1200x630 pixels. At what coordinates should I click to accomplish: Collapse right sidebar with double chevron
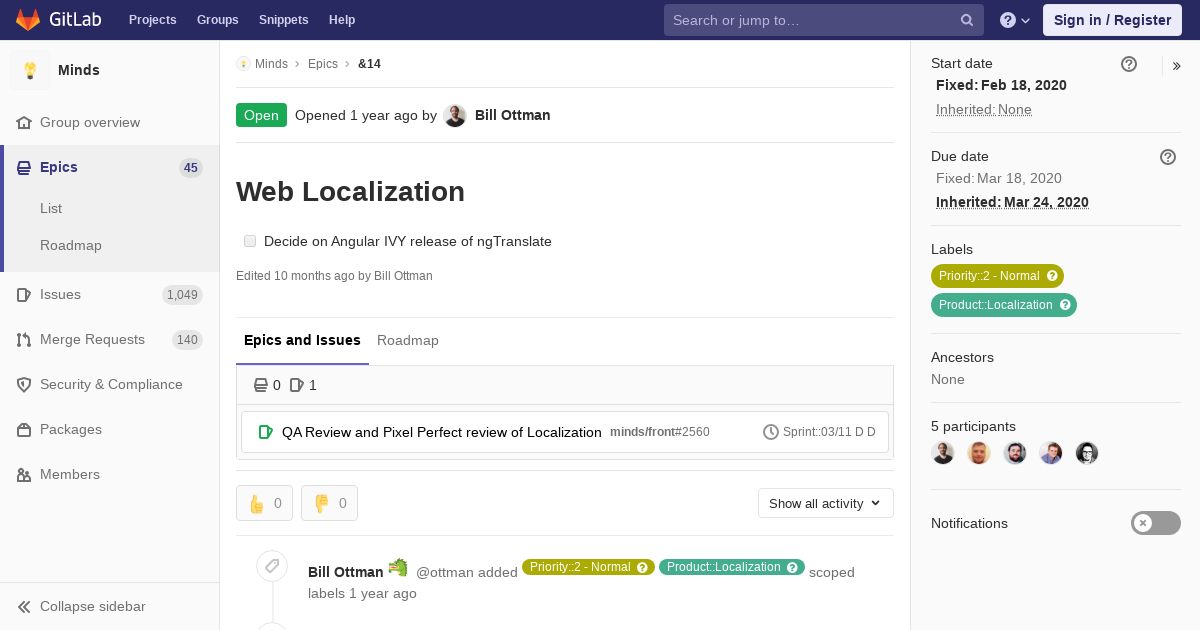(1177, 66)
